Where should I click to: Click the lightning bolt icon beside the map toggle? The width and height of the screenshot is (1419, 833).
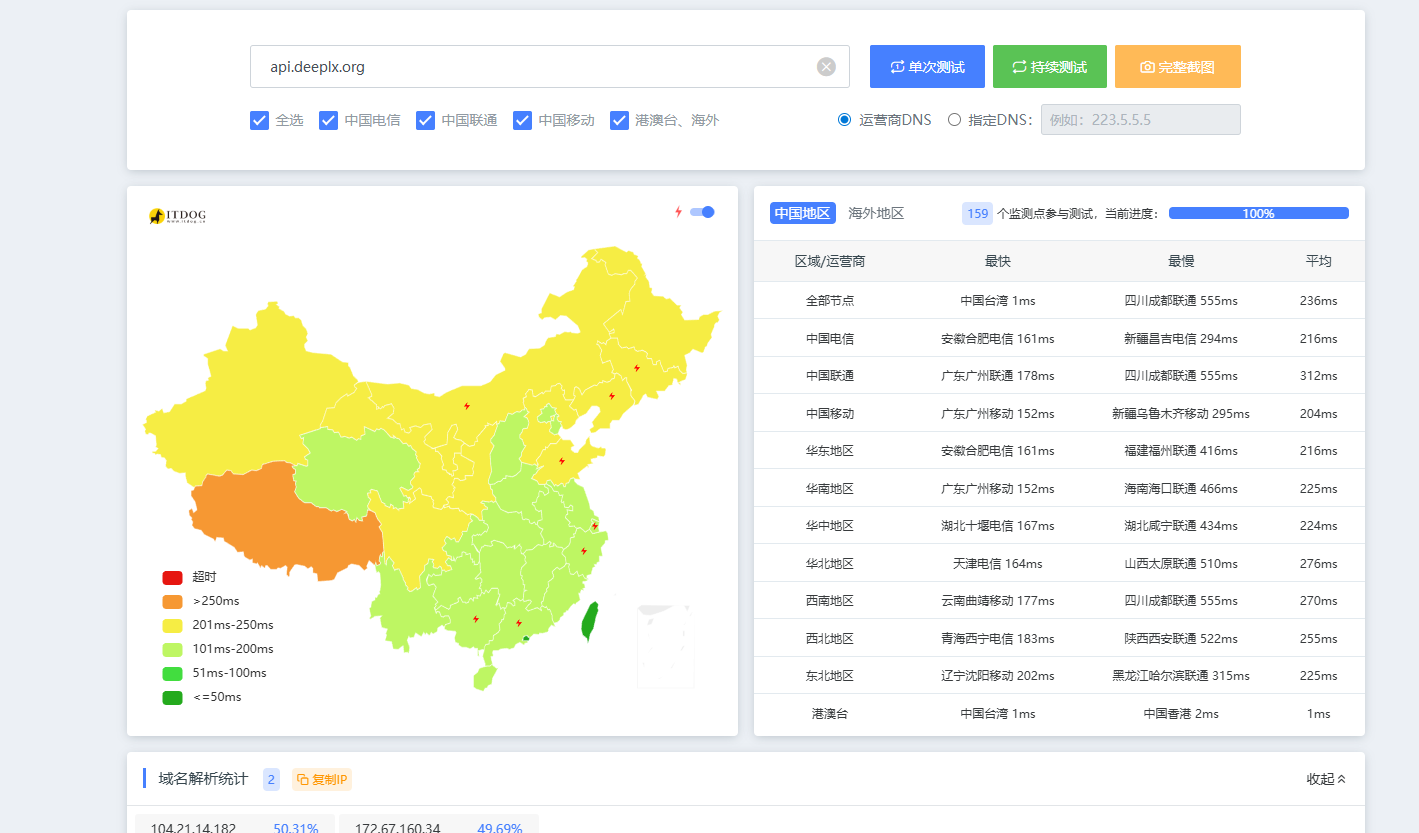[x=678, y=212]
